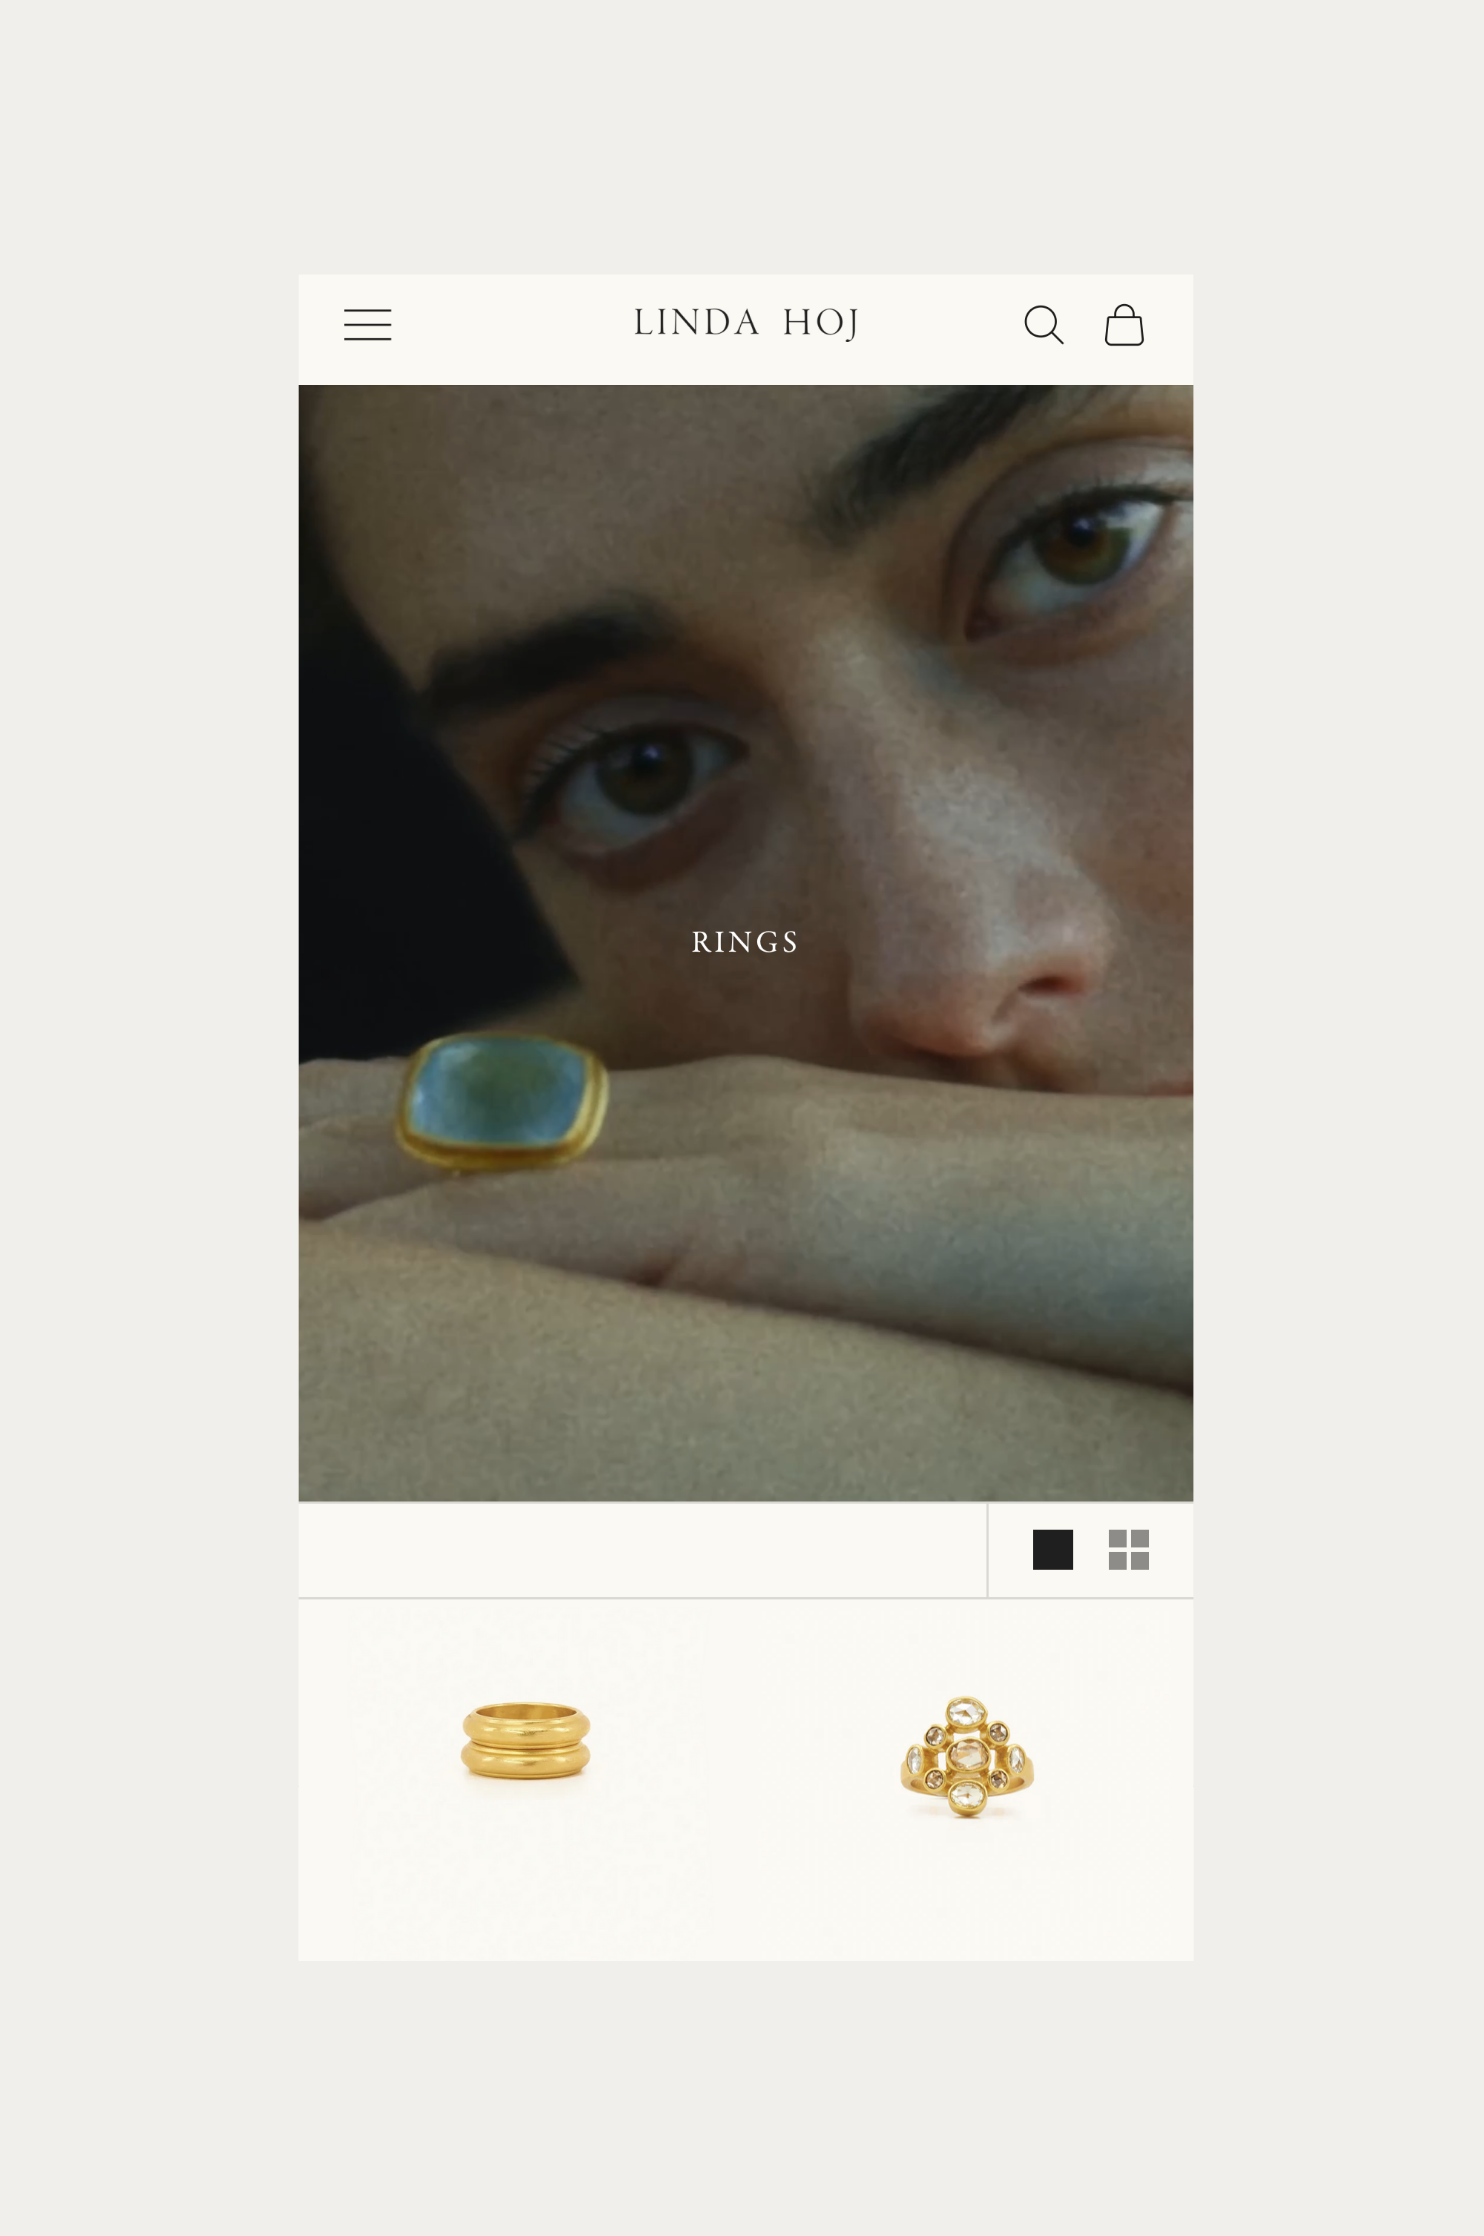Click the RINGS collection heading
This screenshot has width=1484, height=2236.
tap(745, 942)
